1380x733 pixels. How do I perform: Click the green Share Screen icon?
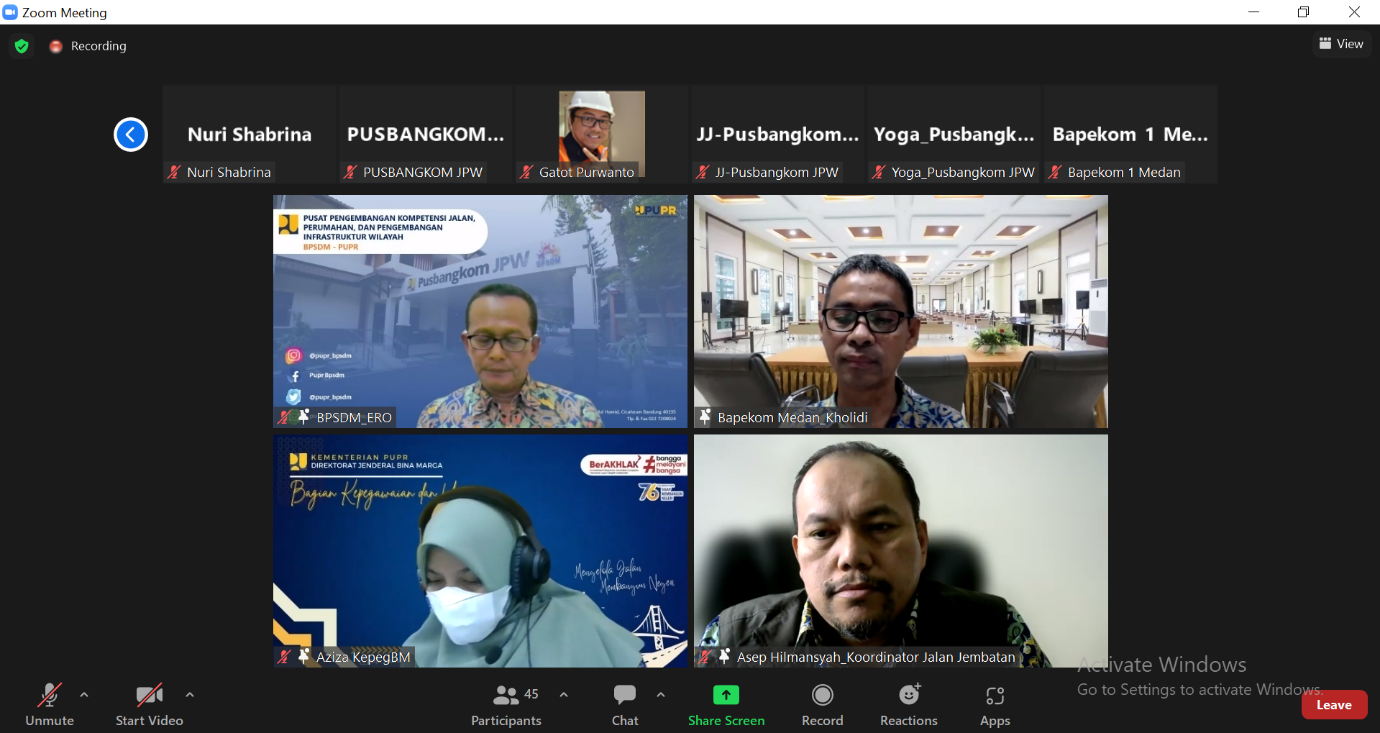pos(726,695)
